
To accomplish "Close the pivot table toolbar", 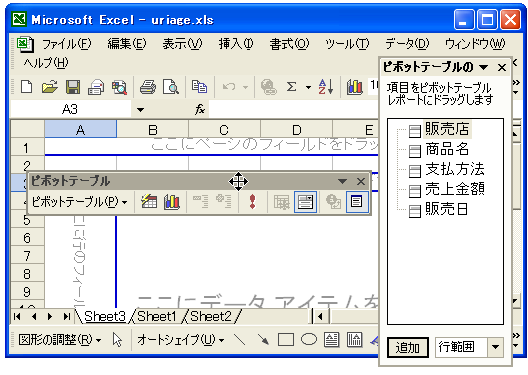I will coord(361,181).
